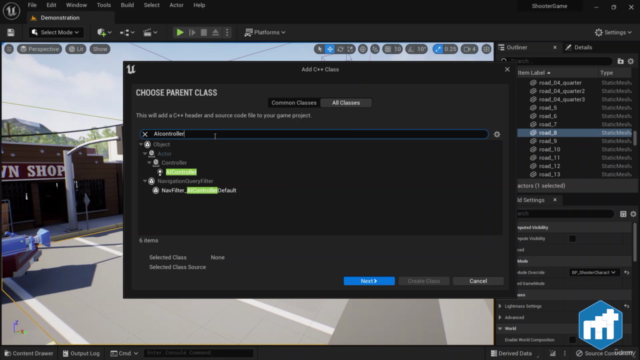640x360 pixels.
Task: Open the cinematics clapboard menu
Action: (150, 32)
